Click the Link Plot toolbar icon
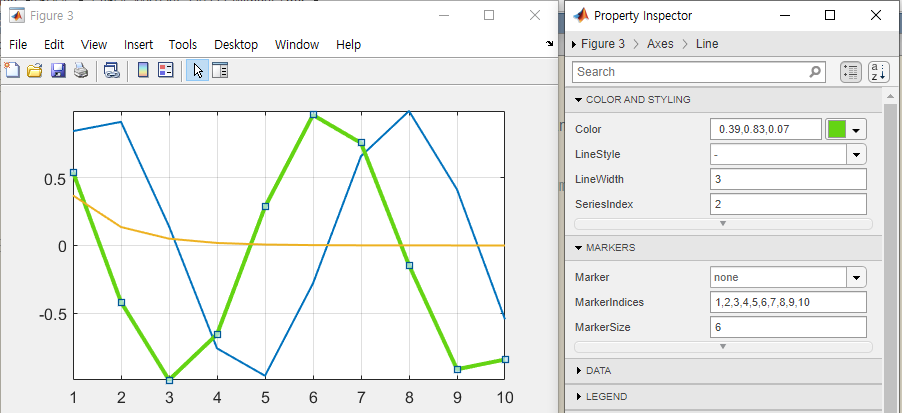902x413 pixels. pos(112,71)
